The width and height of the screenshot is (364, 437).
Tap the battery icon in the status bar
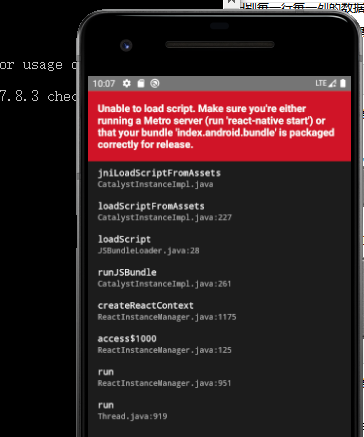[x=343, y=83]
